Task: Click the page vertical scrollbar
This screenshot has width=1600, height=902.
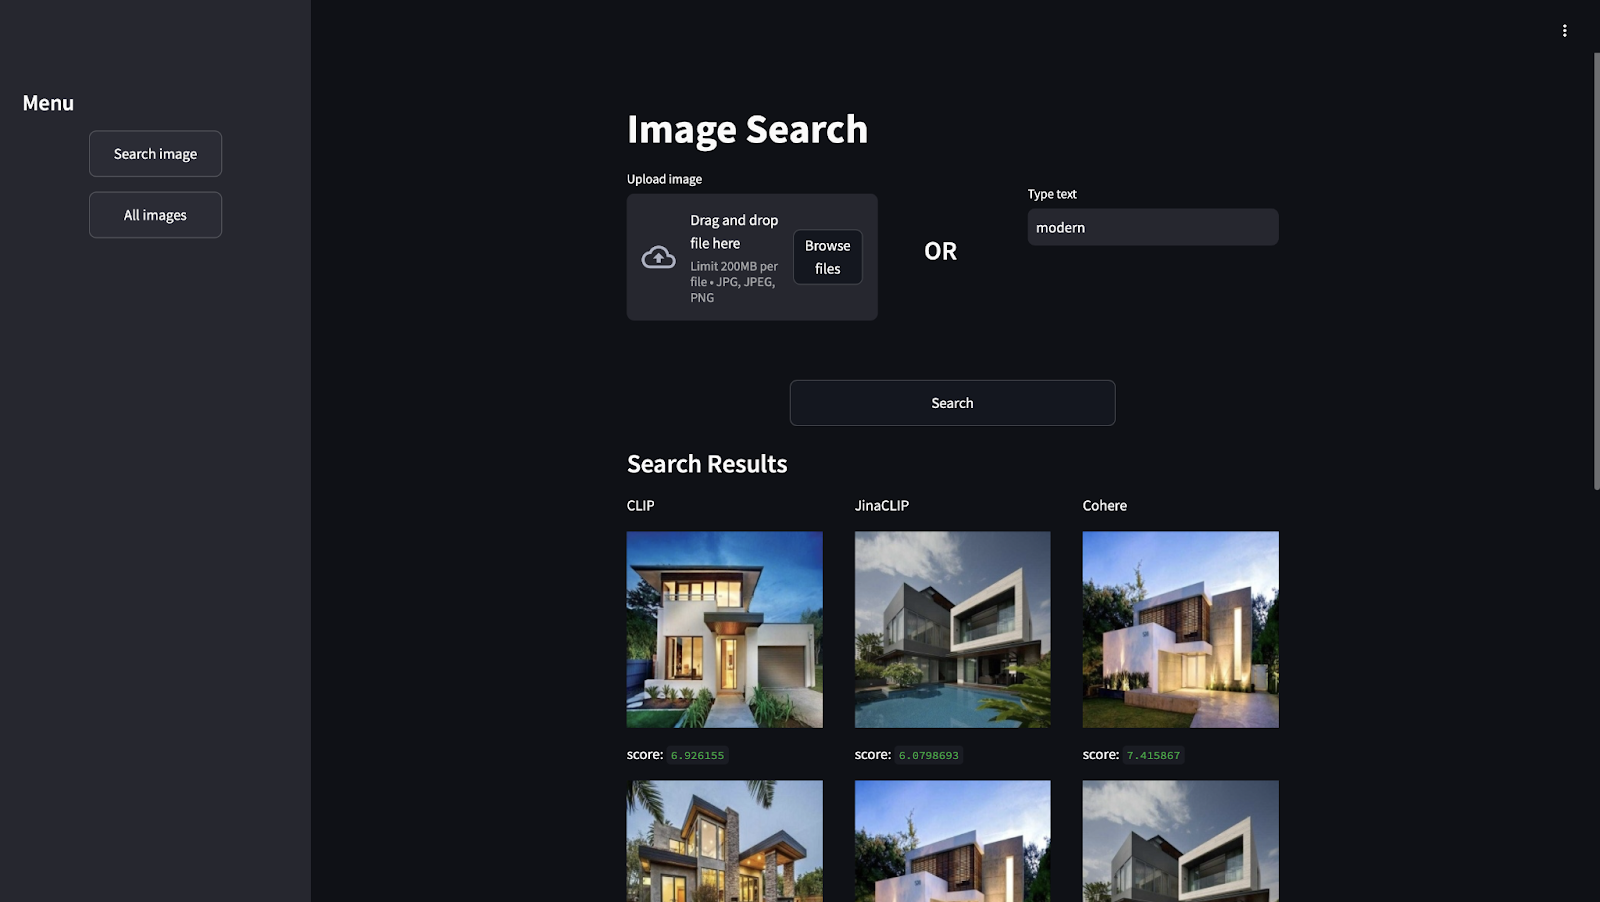Action: [x=1596, y=270]
